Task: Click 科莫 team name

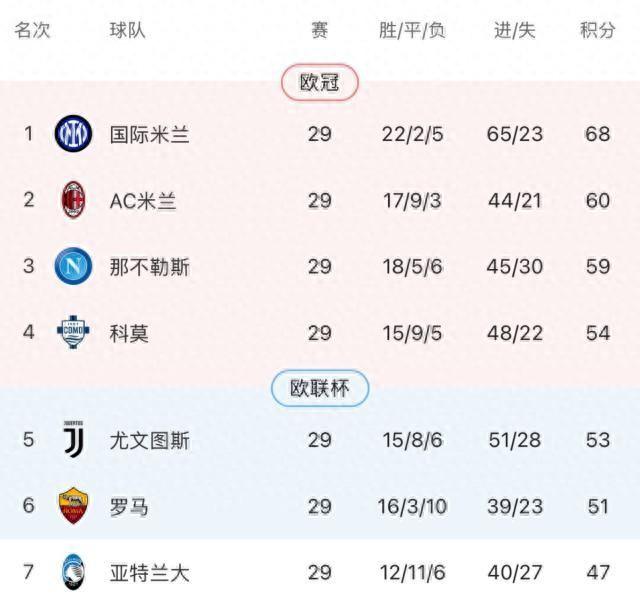Action: click(129, 333)
